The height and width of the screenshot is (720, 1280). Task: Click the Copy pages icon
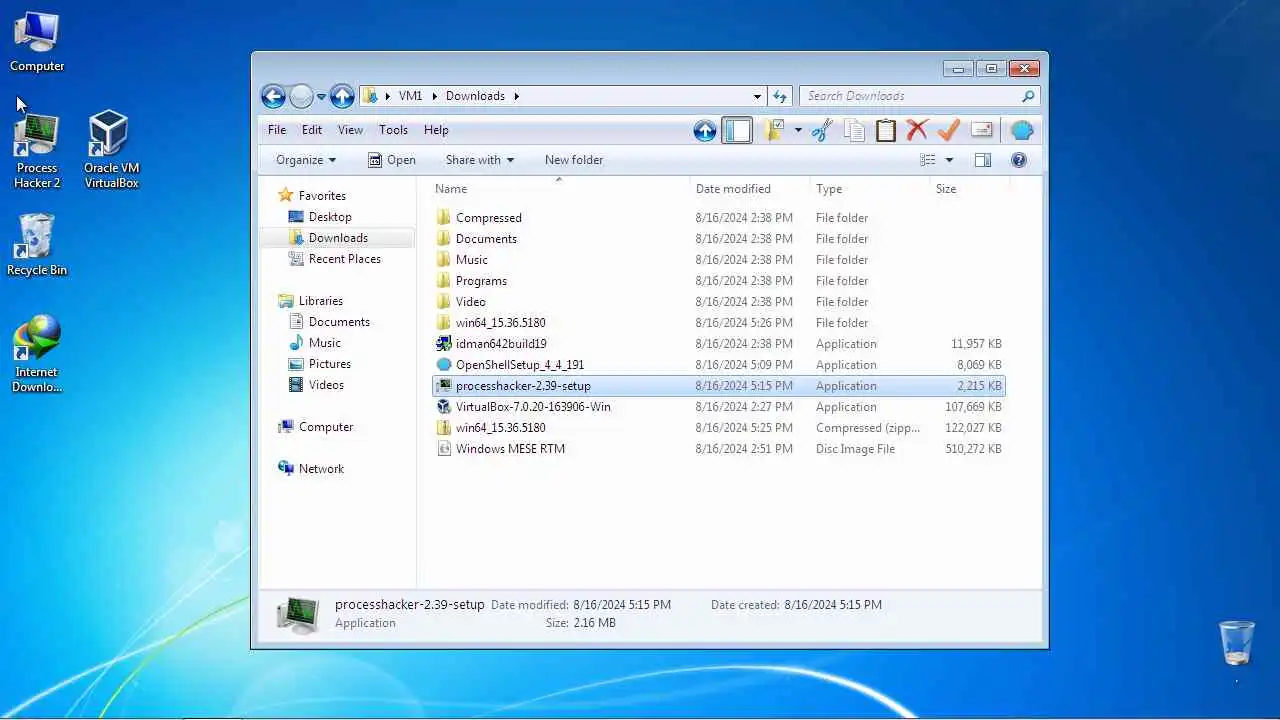click(x=854, y=130)
